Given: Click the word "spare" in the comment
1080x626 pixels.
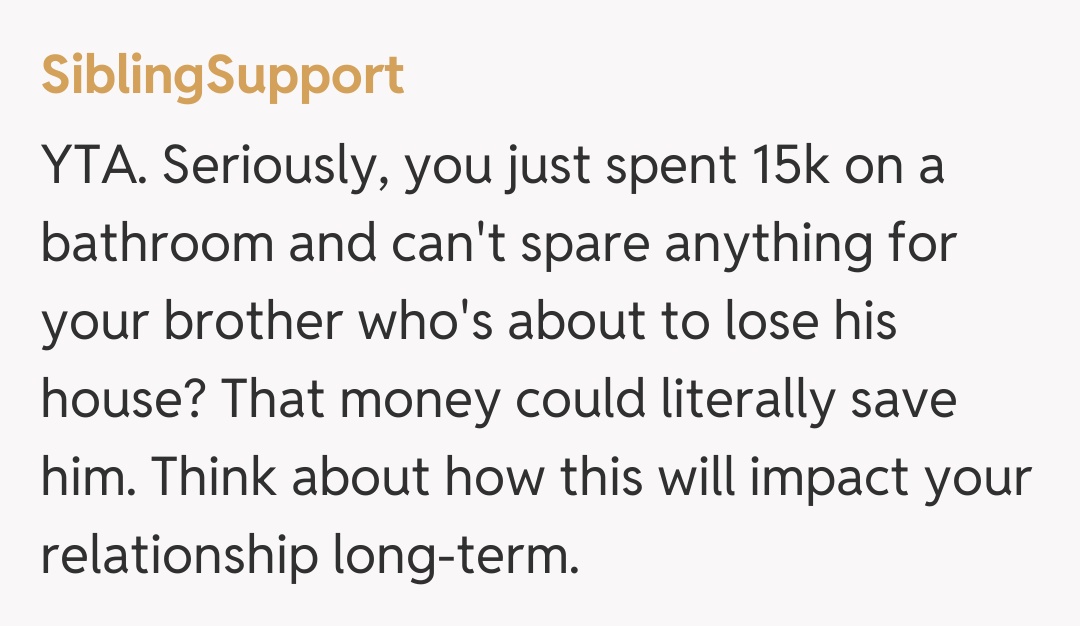Looking at the screenshot, I should pyautogui.click(x=592, y=245).
